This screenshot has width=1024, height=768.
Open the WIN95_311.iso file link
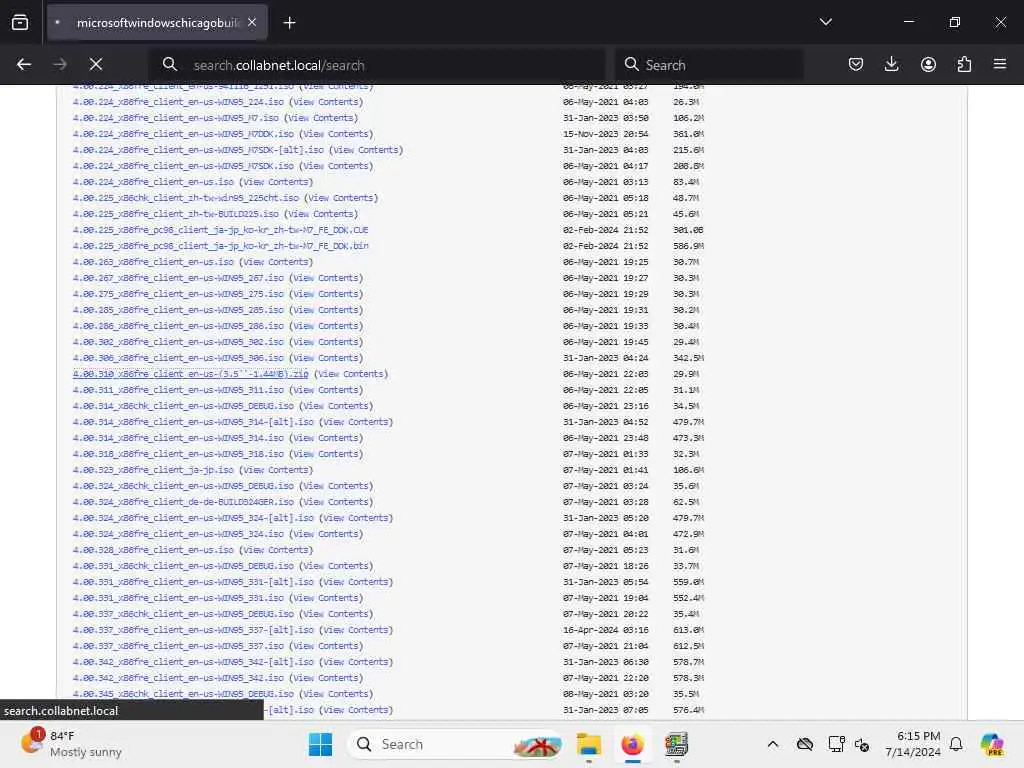178,390
